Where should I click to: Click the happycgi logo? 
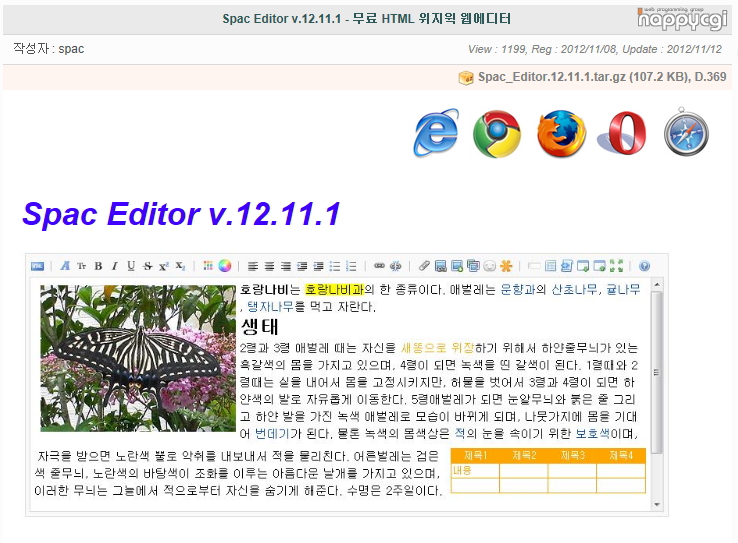(682, 19)
